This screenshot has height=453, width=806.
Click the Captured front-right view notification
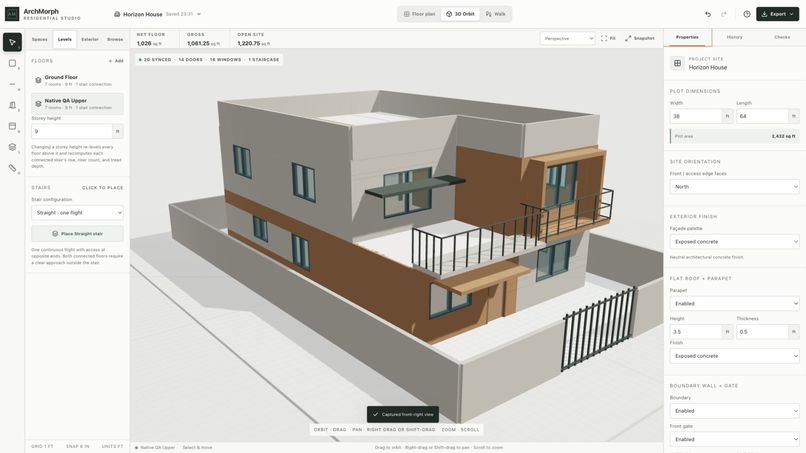402,414
